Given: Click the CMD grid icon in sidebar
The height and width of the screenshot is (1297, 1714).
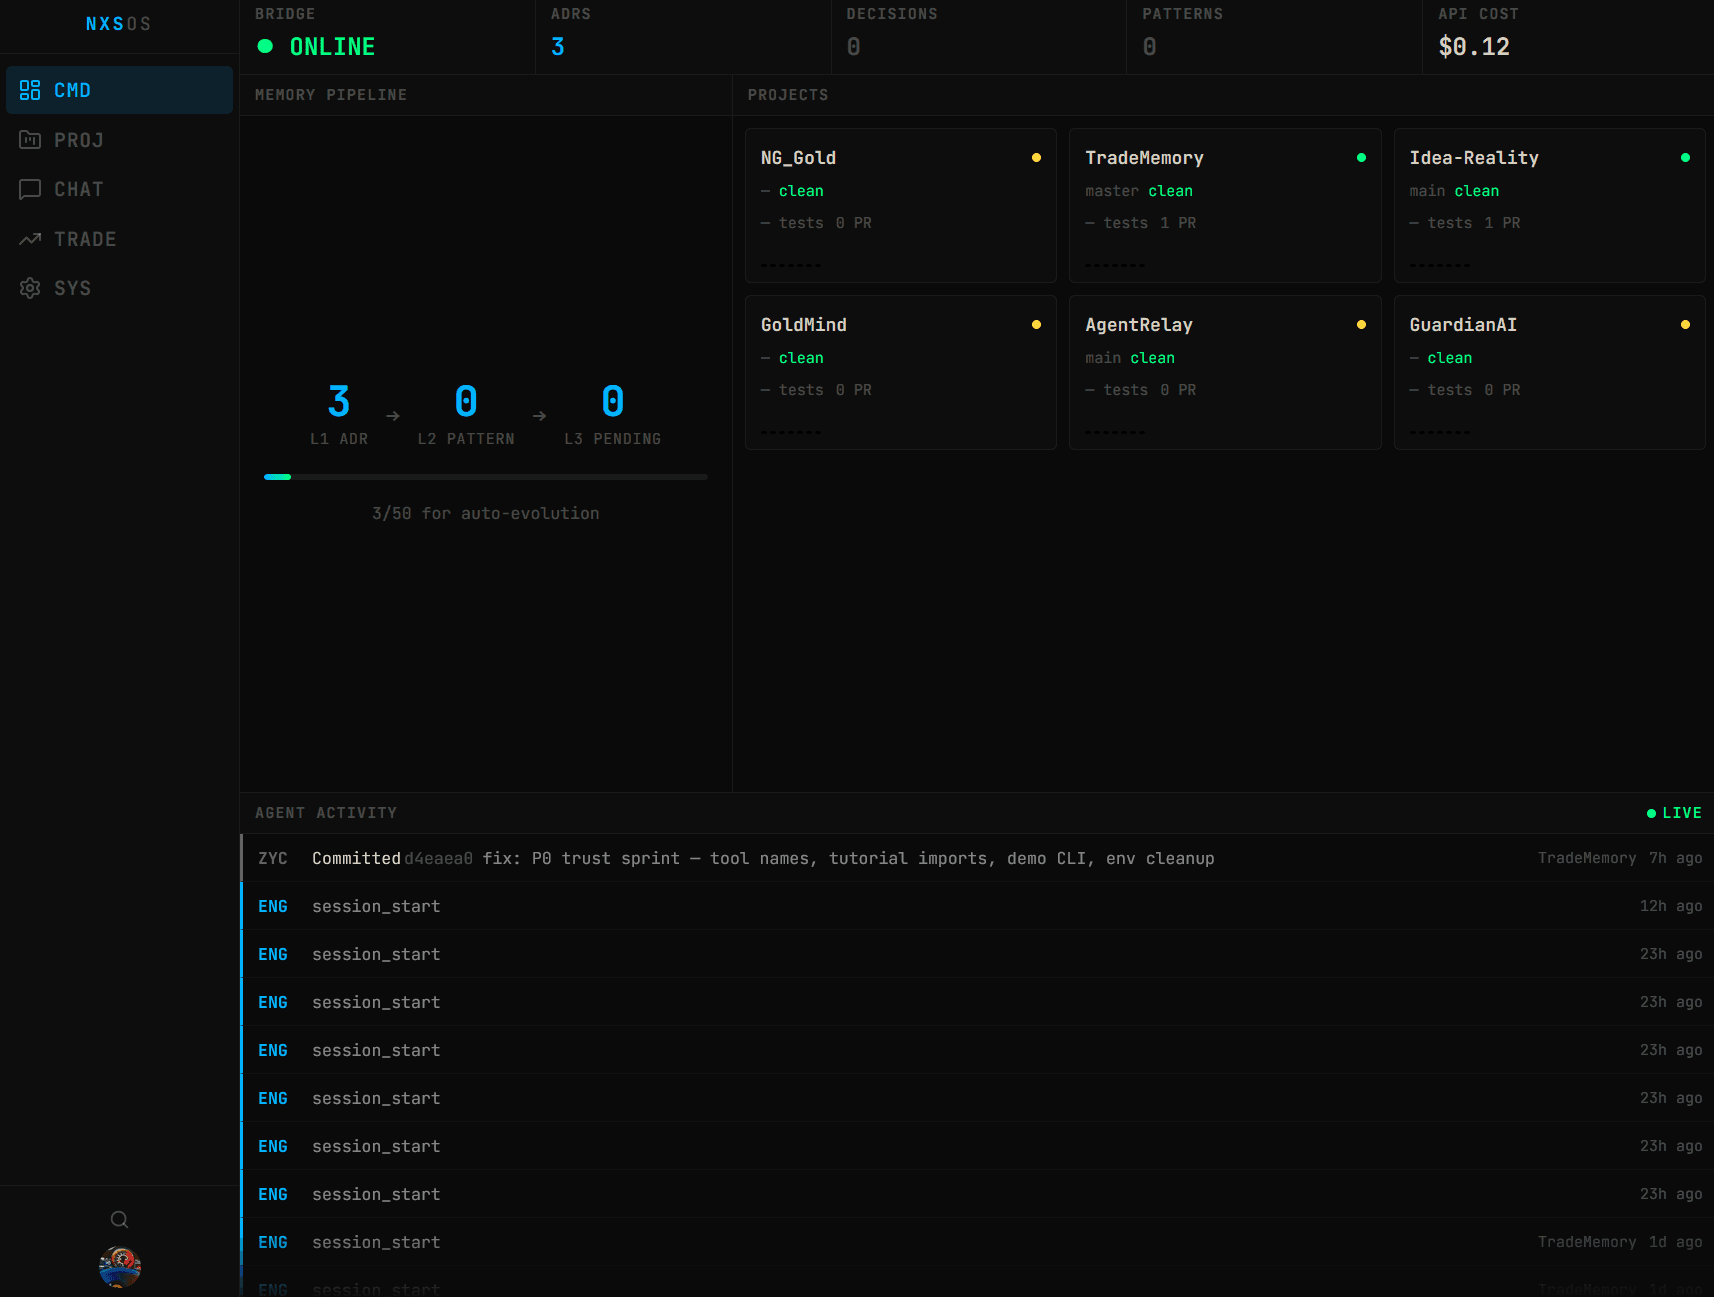Looking at the screenshot, I should (30, 90).
